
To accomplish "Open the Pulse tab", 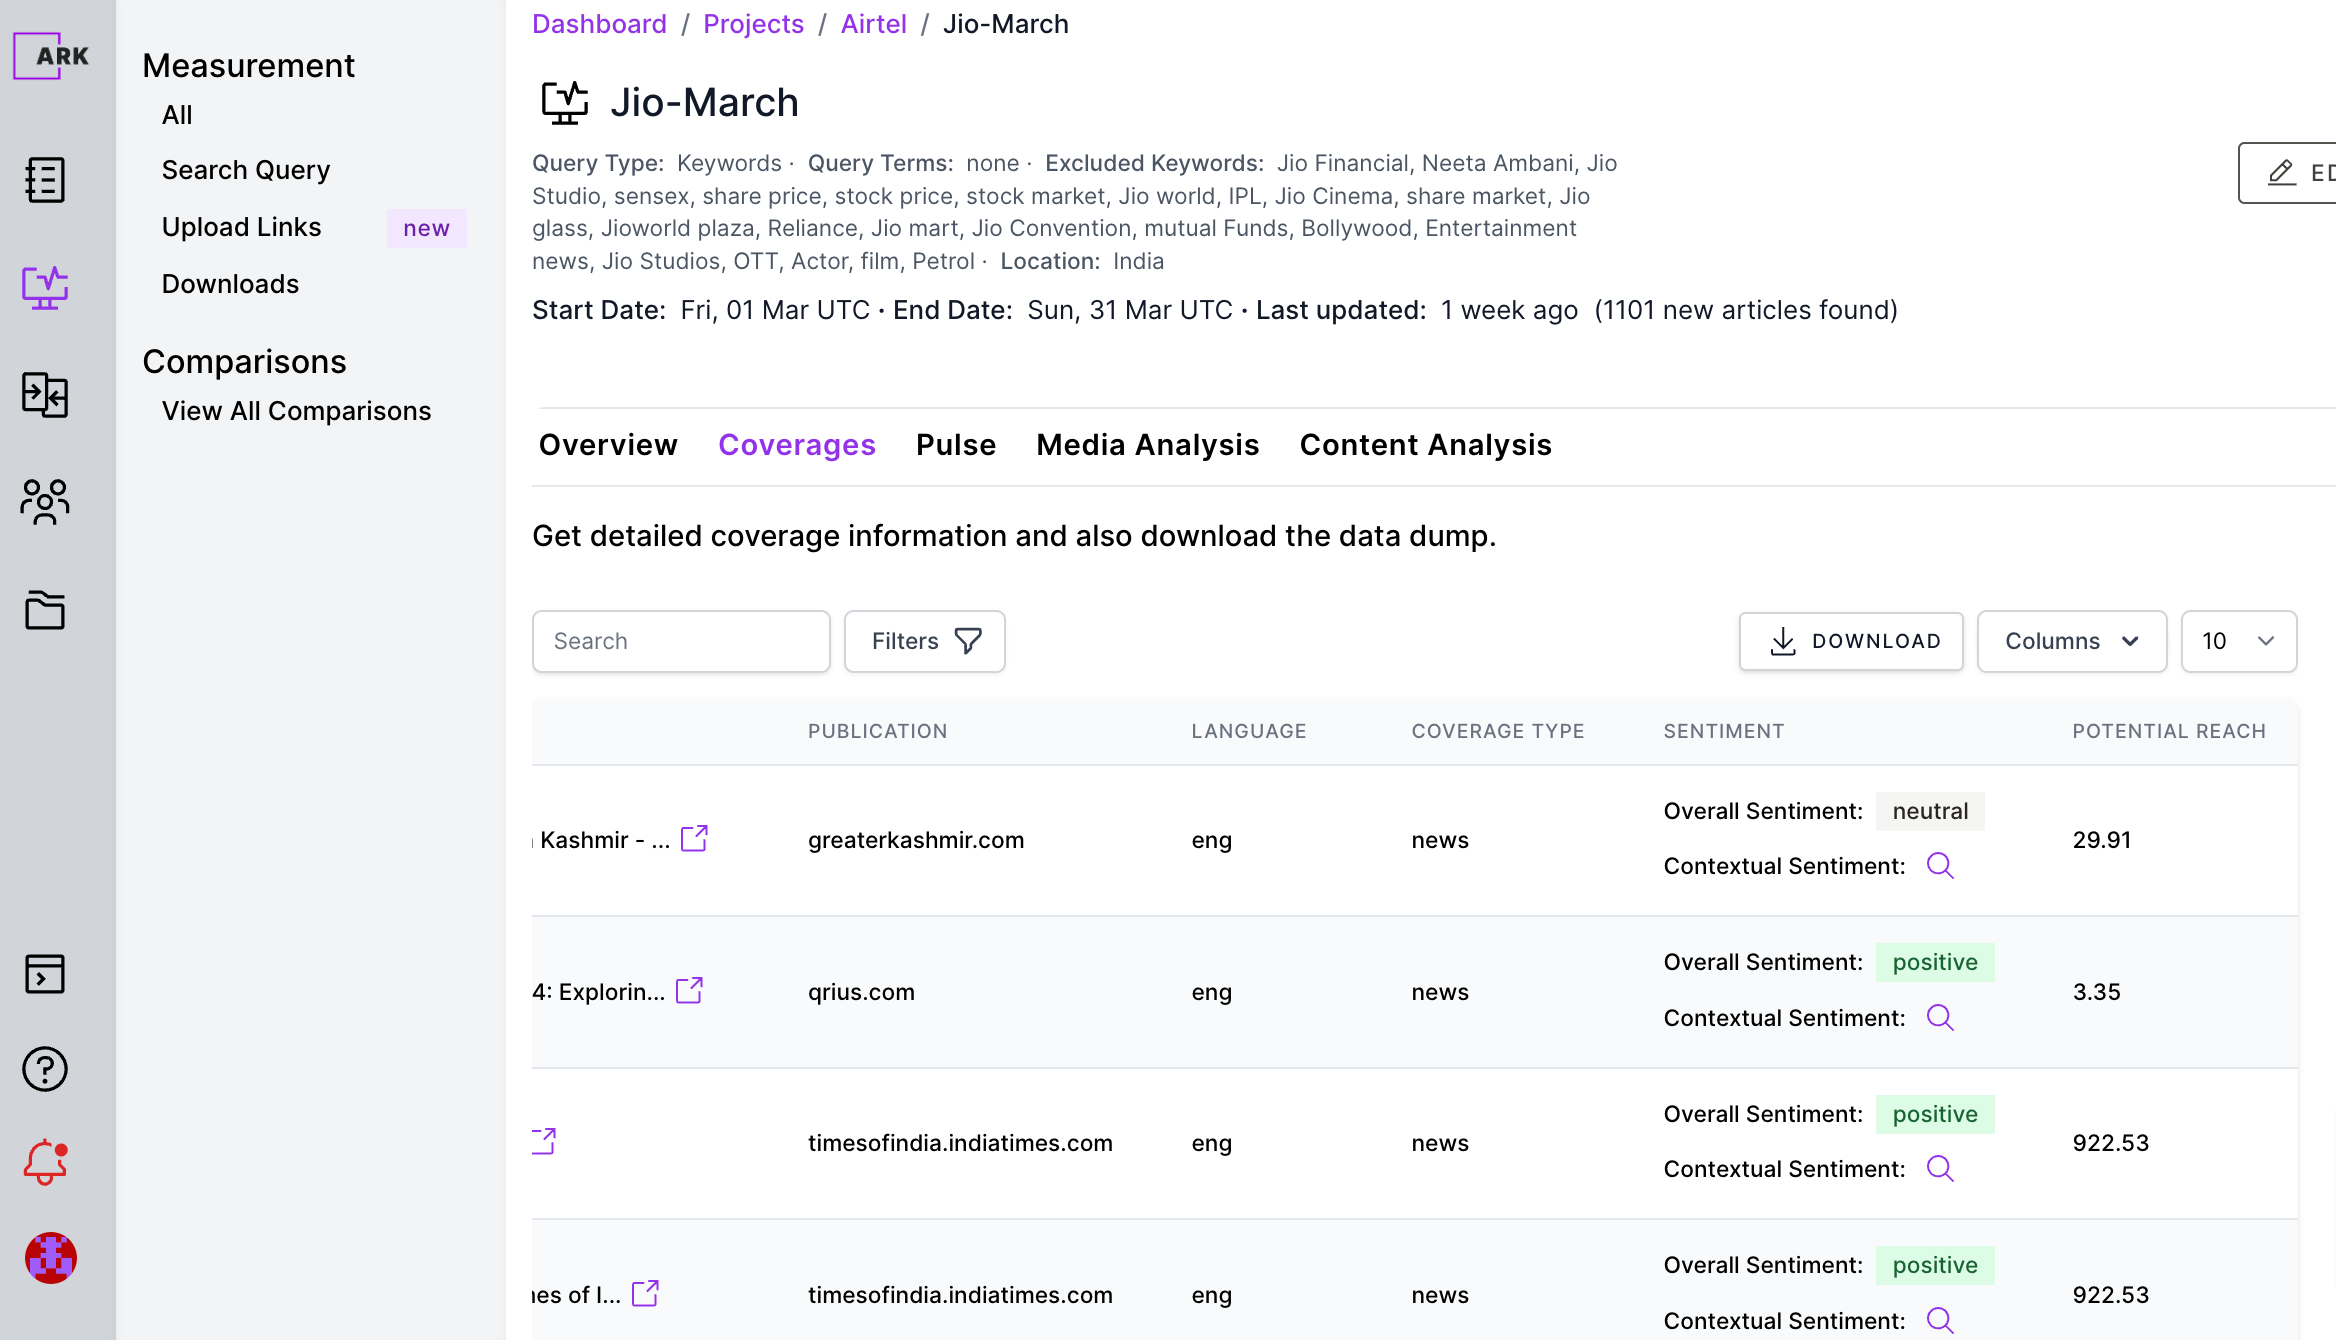I will [x=955, y=445].
